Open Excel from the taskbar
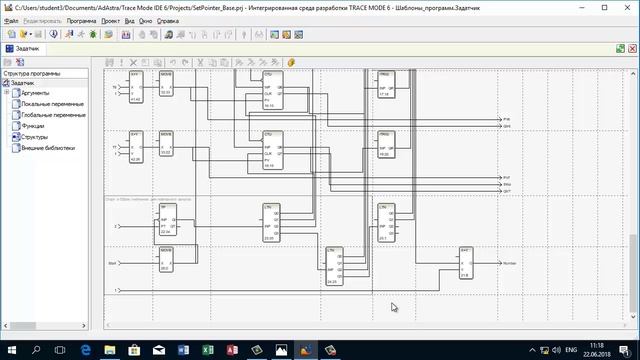 click(208, 350)
